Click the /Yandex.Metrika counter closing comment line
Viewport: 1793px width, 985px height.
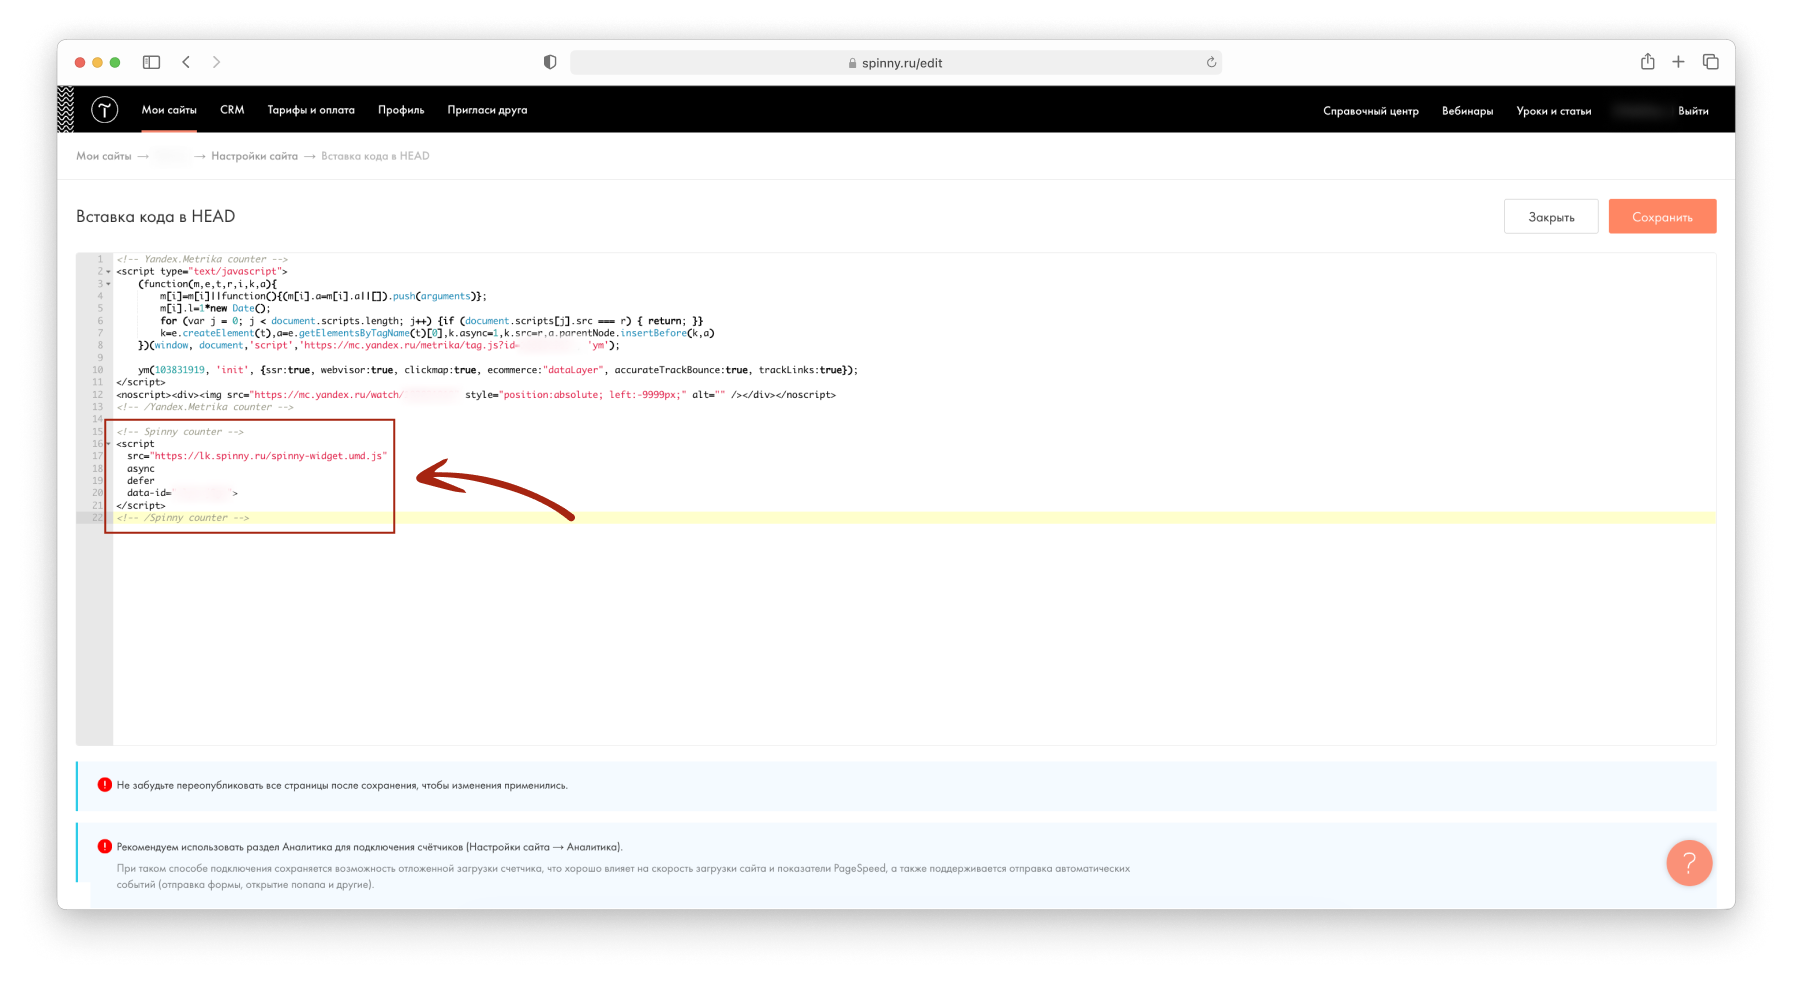pos(205,407)
